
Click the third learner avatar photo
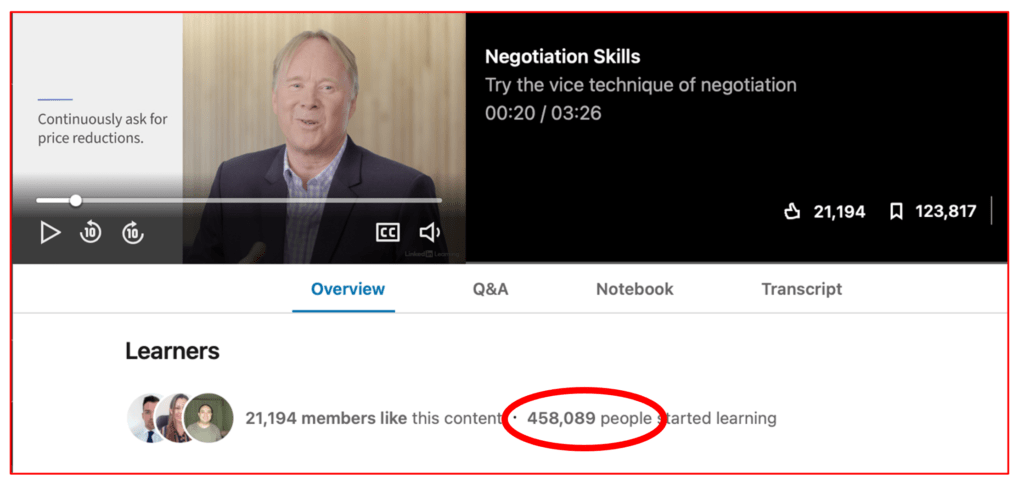(209, 418)
